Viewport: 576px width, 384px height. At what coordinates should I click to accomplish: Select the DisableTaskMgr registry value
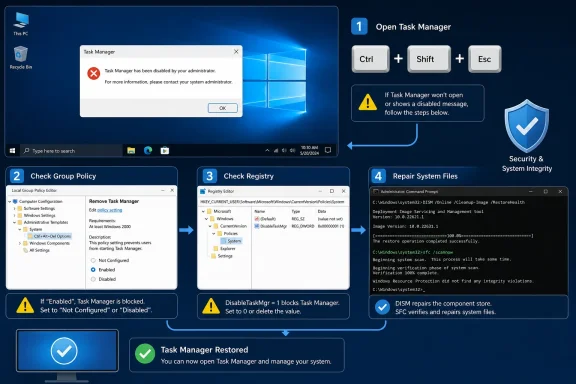tap(271, 226)
